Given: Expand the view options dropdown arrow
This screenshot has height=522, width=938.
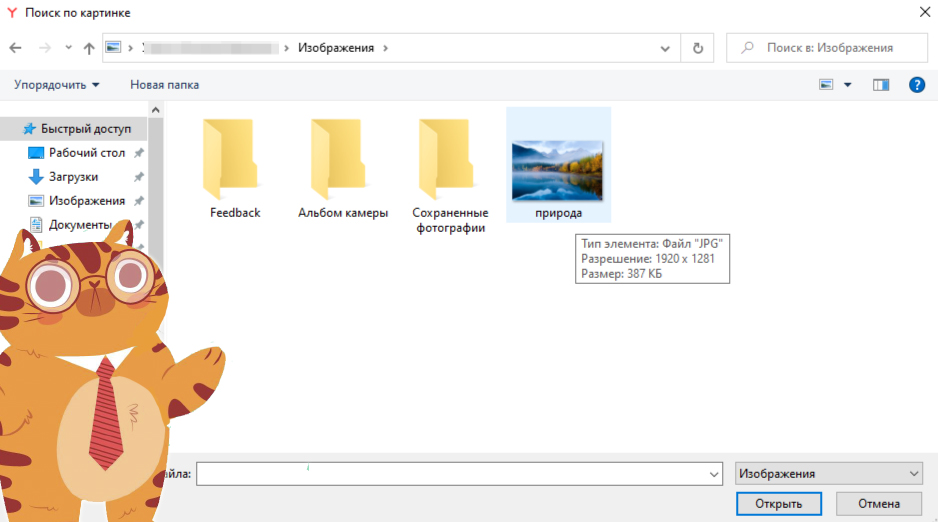Looking at the screenshot, I should 848,85.
